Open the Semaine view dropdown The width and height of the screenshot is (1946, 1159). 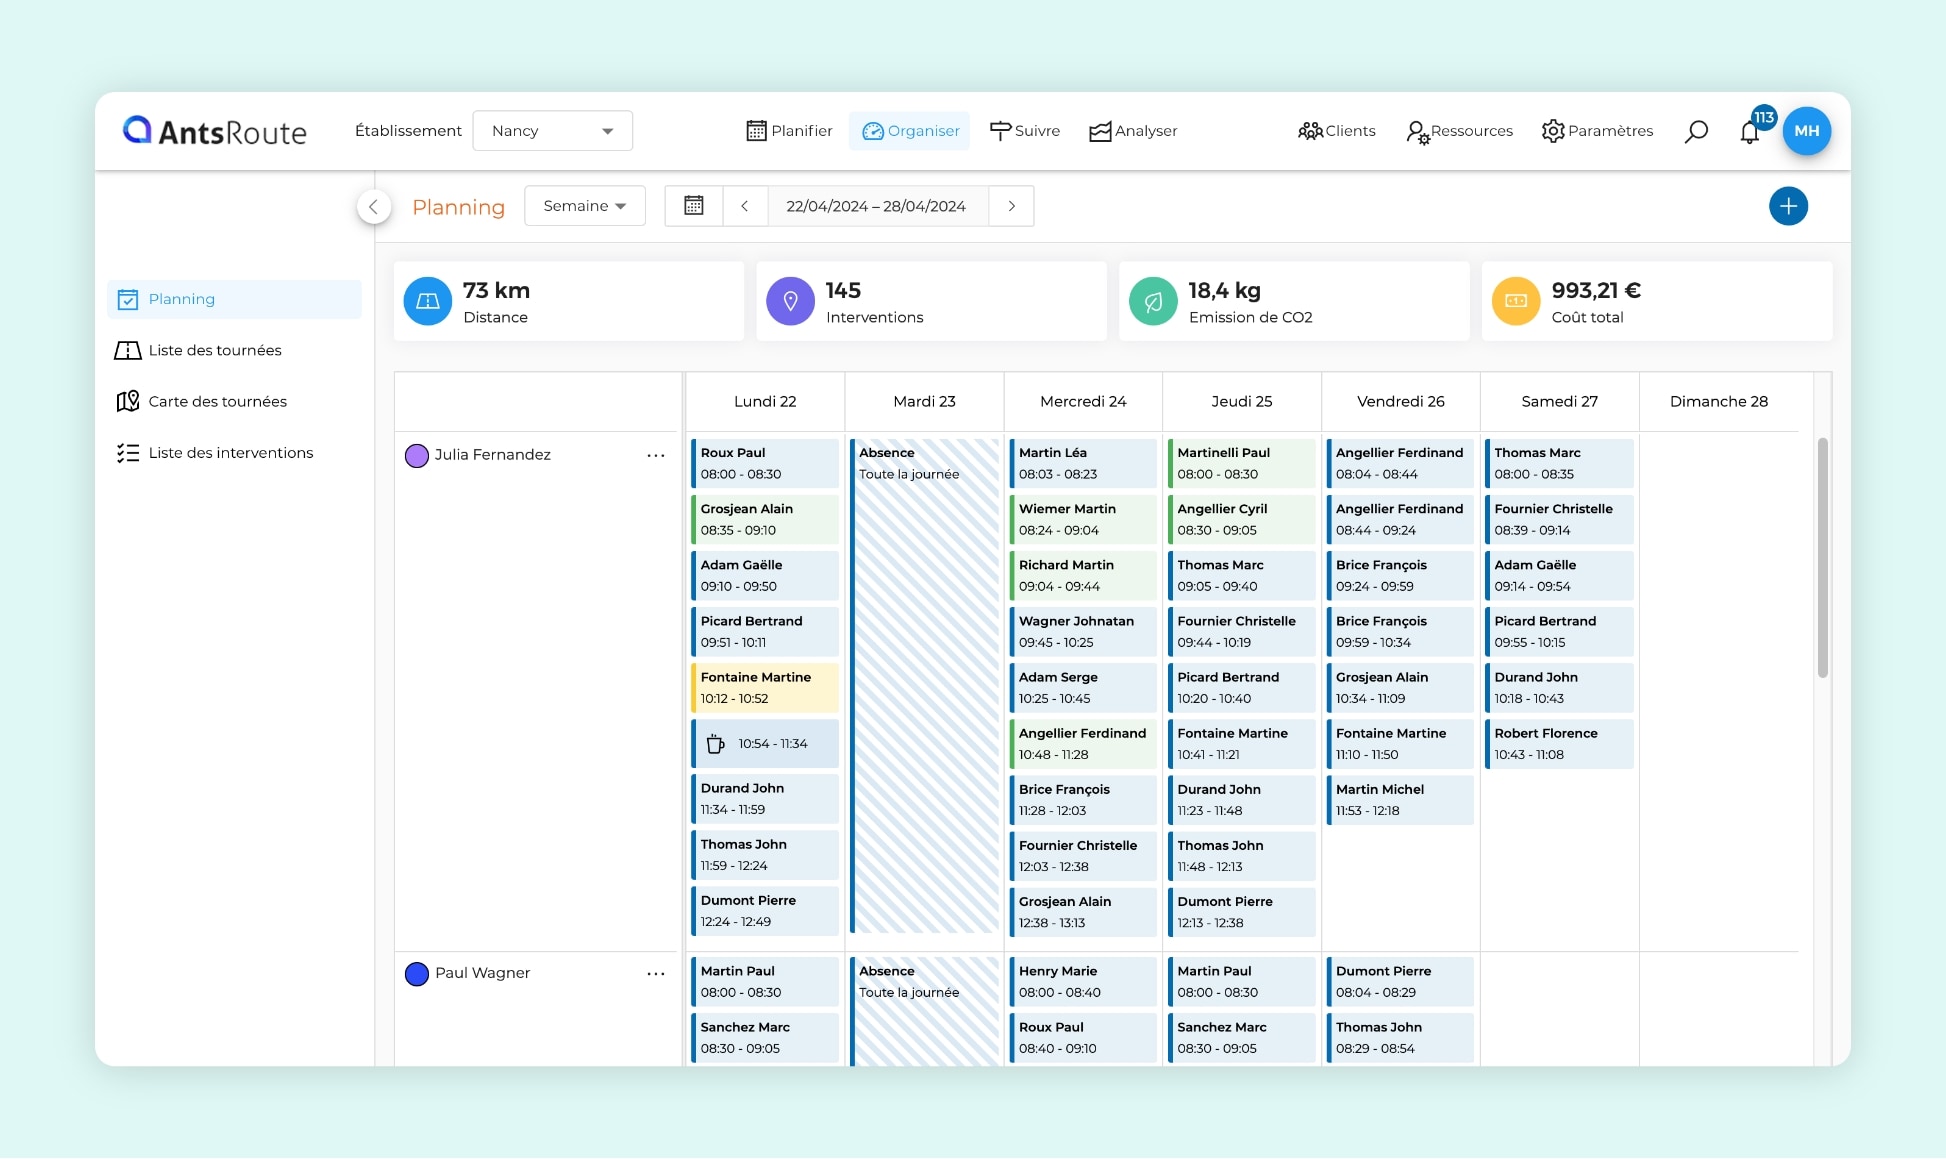585,206
